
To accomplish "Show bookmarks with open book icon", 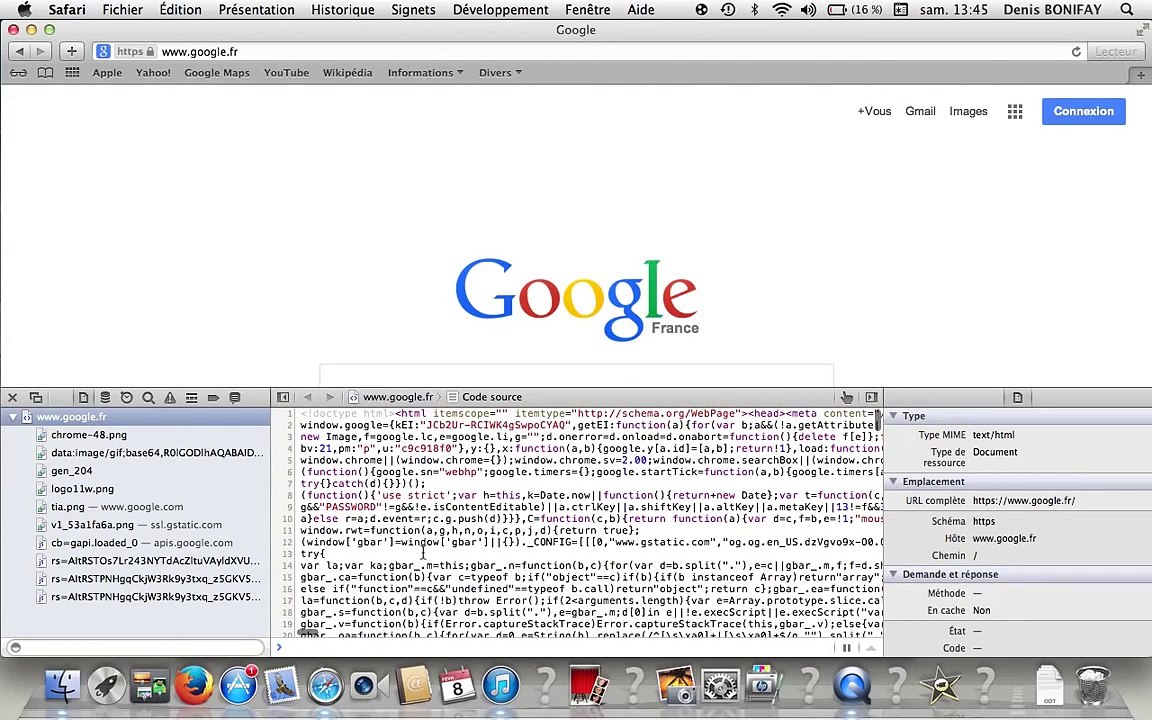I will pos(46,73).
